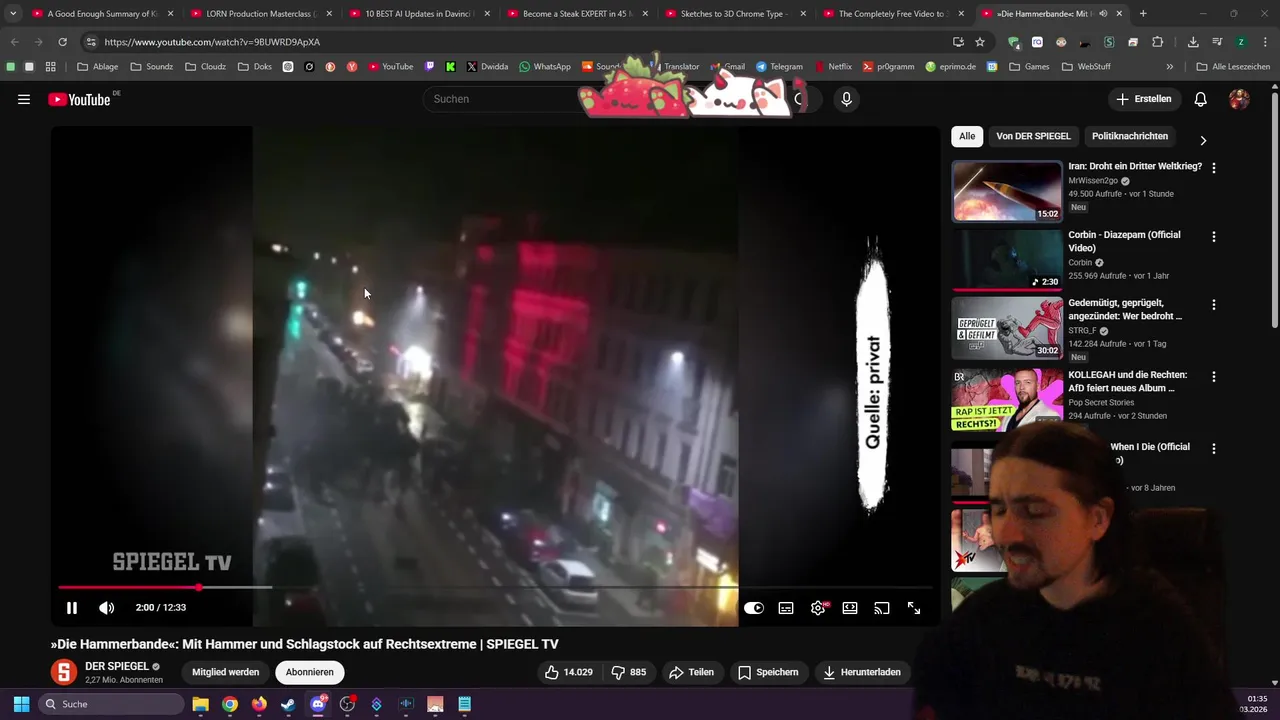1280x720 pixels.
Task: Open the player settings gear
Action: pos(818,608)
